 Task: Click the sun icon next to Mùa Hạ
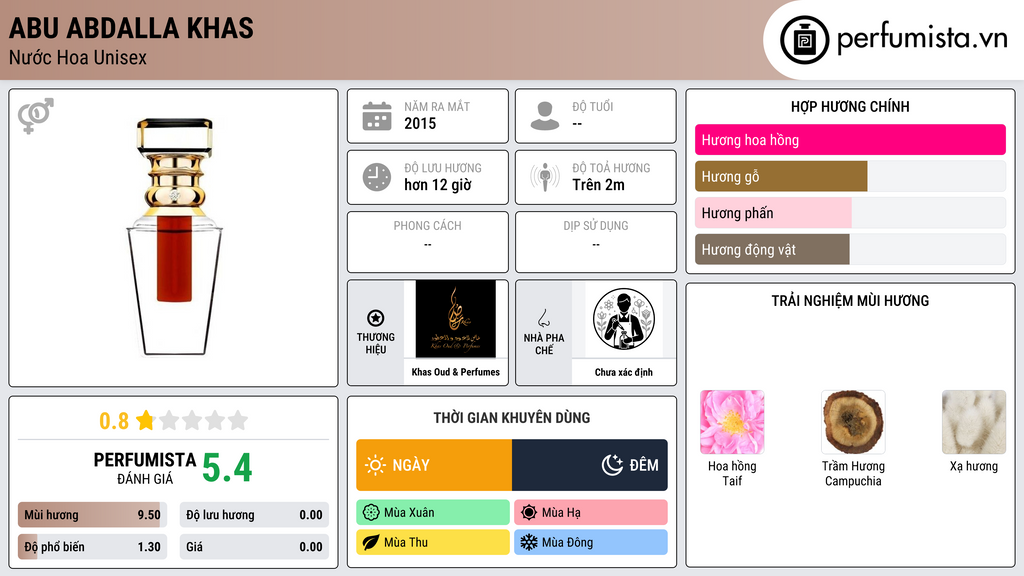click(529, 513)
